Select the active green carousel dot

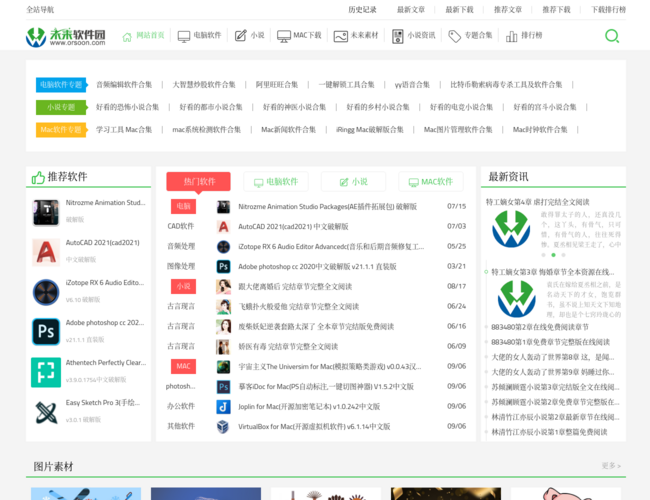coord(553,255)
